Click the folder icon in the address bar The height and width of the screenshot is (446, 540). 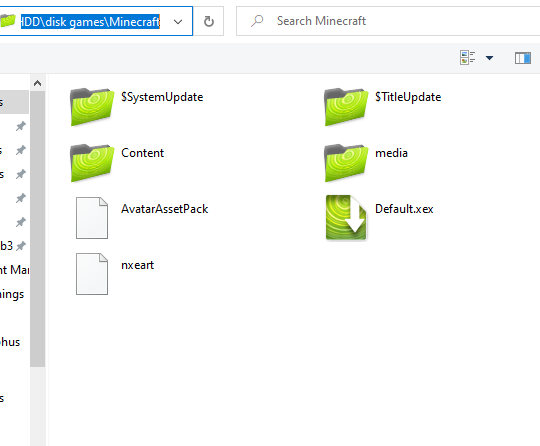click(x=8, y=21)
